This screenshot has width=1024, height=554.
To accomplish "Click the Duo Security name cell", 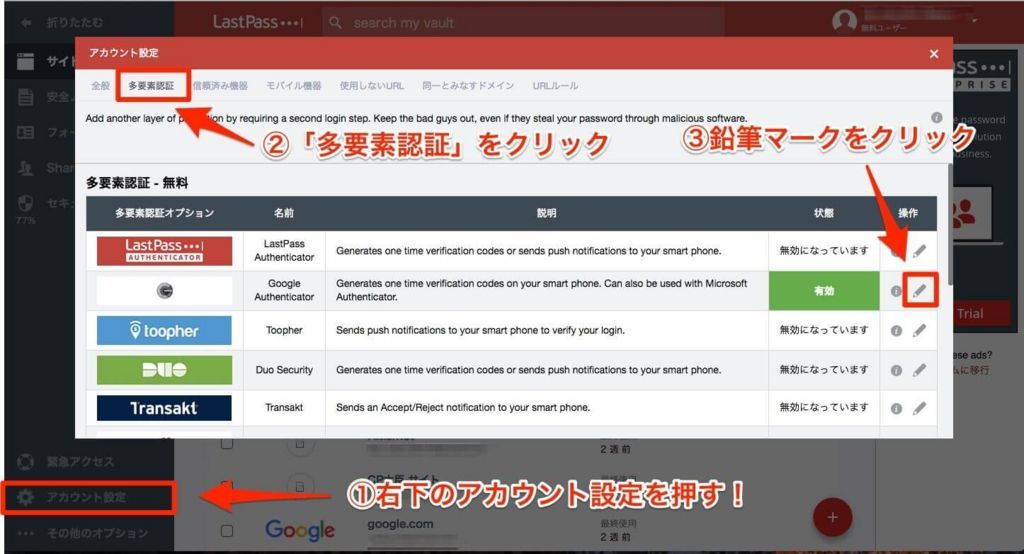I will pos(284,370).
